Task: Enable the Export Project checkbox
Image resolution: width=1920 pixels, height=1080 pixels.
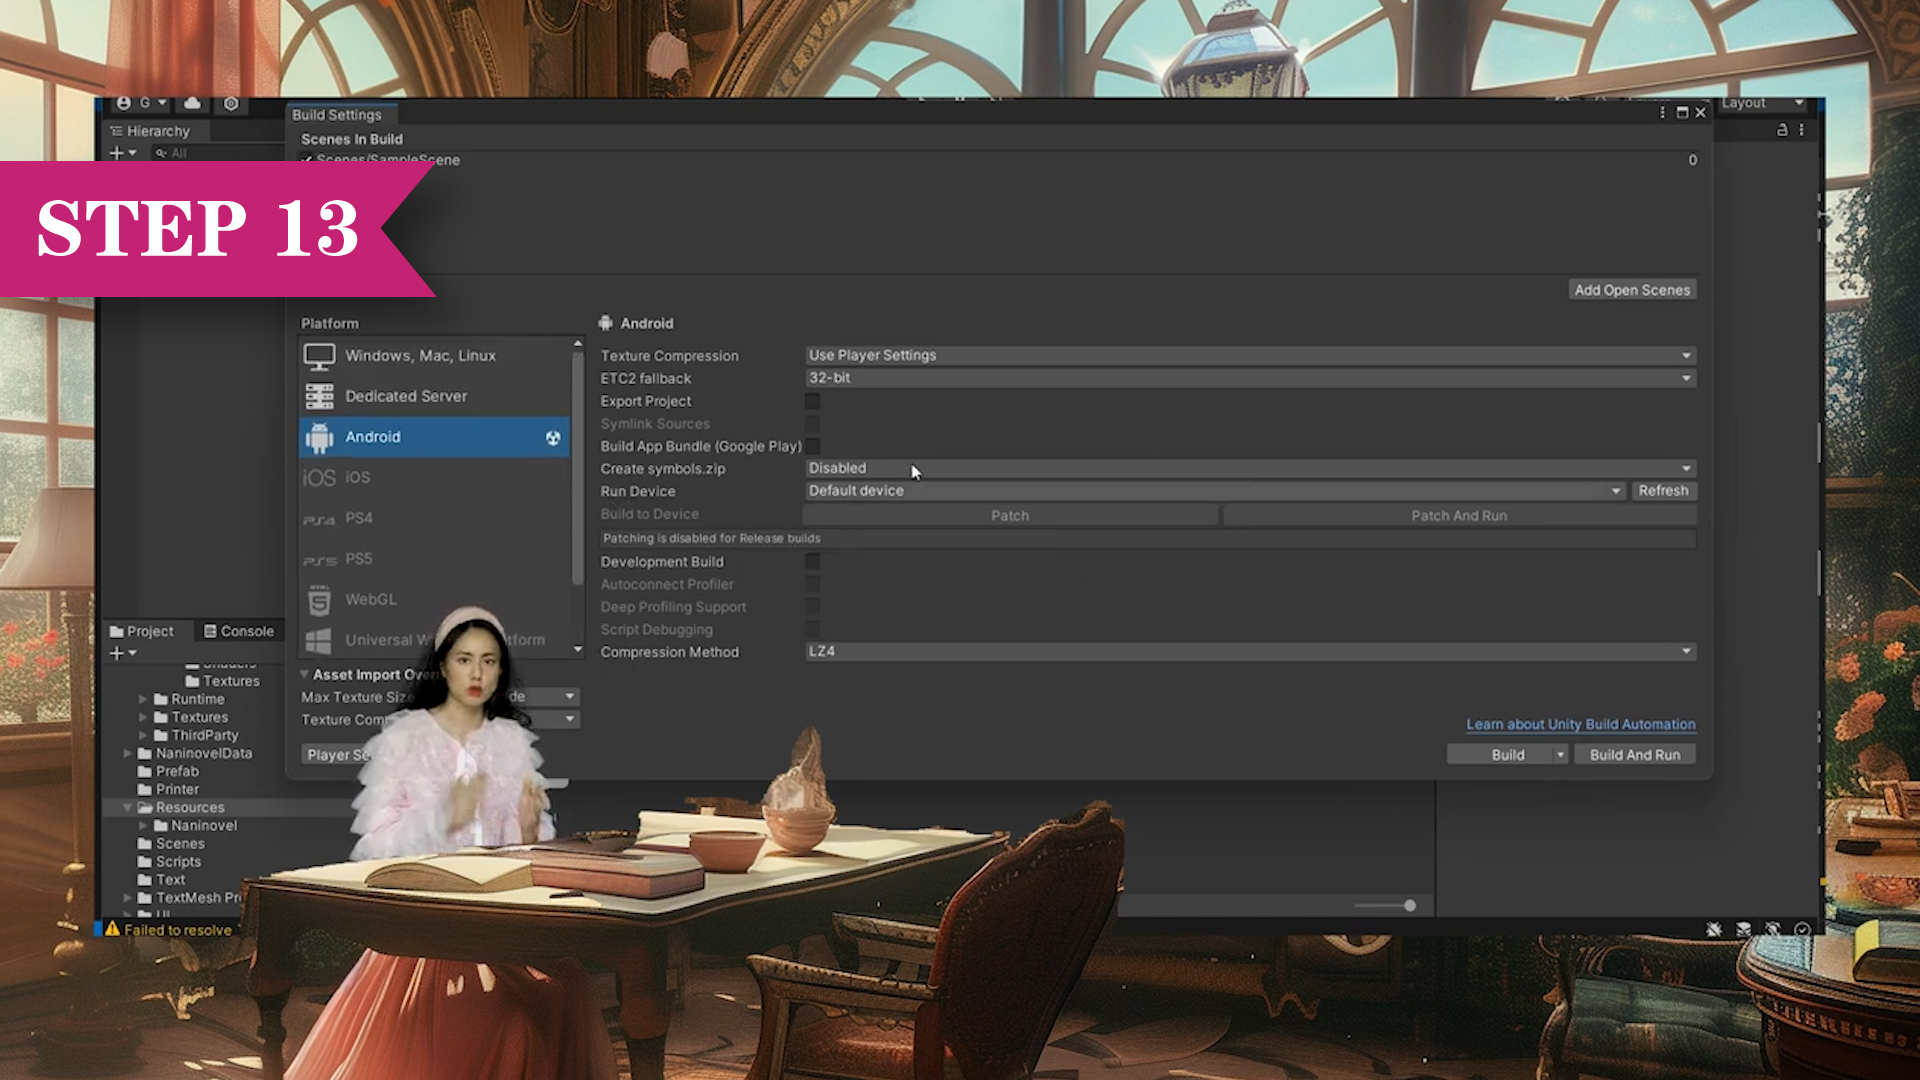Action: tap(812, 401)
